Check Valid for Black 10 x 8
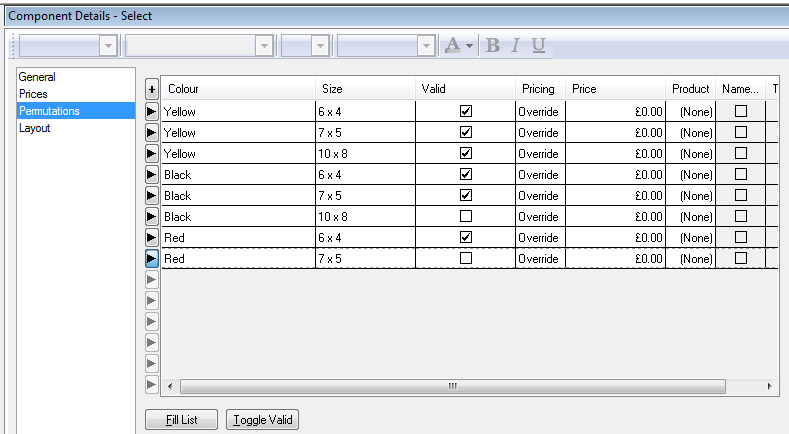Image resolution: width=789 pixels, height=434 pixels. click(465, 217)
